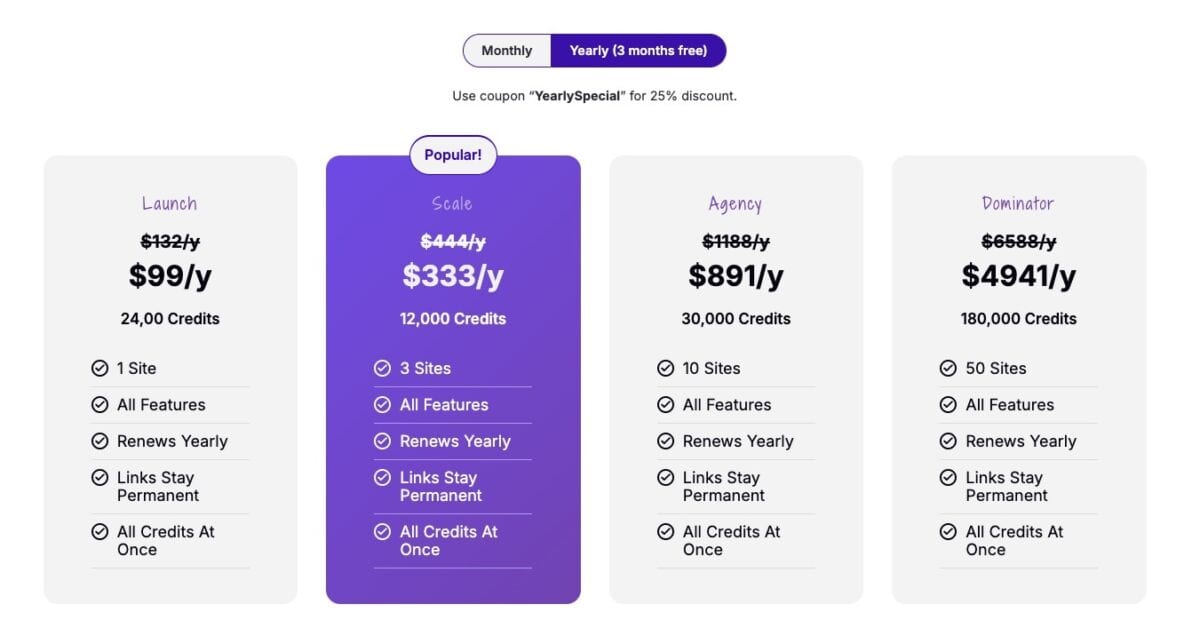Click the Launch plan's Renews Yearly checkmark

[x=100, y=441]
